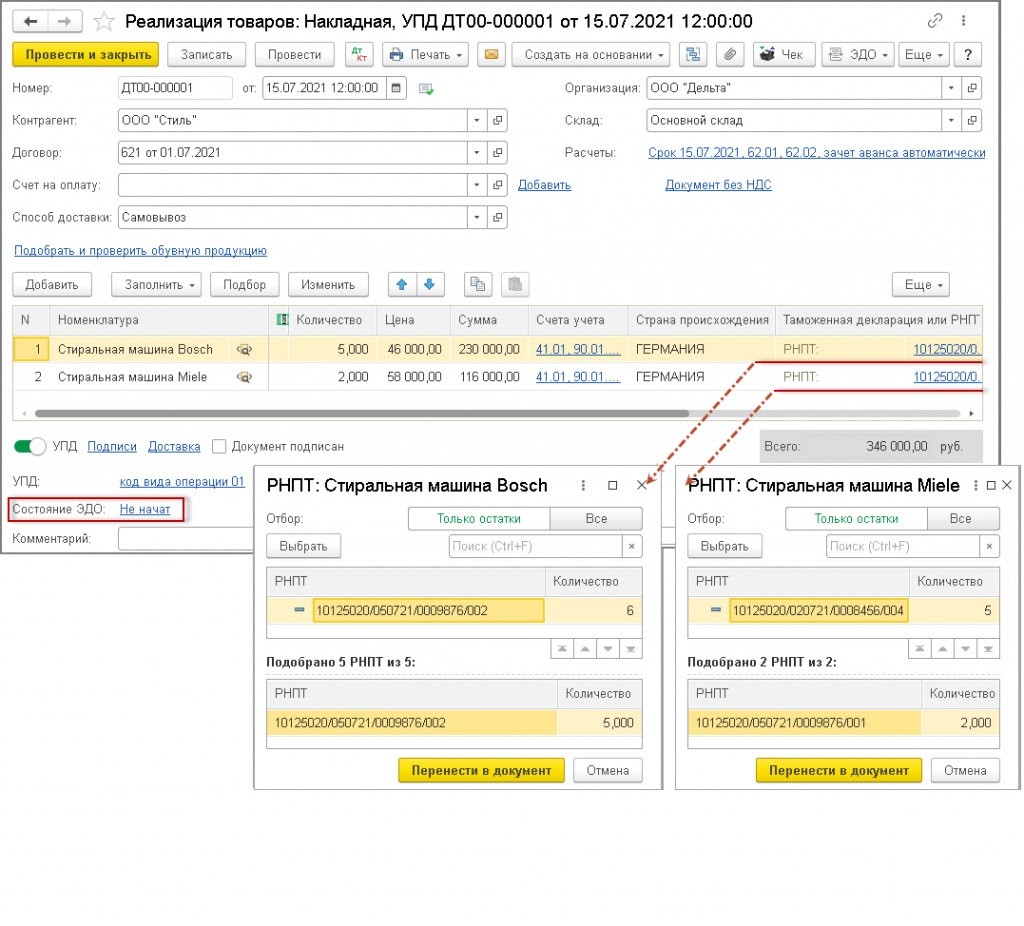Open the ЭДО menu
This screenshot has width=1024, height=926.
[x=857, y=55]
